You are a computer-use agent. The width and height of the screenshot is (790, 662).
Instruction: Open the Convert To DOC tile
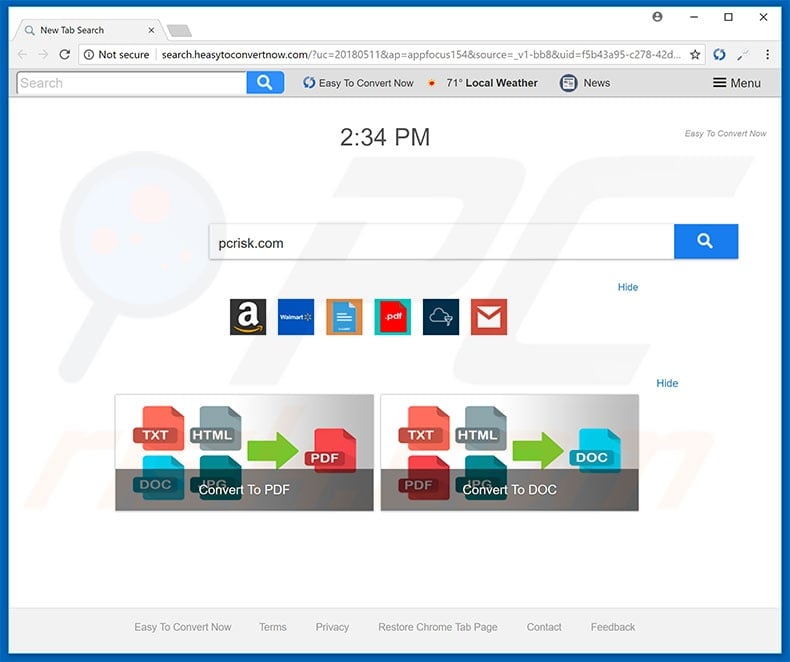509,452
